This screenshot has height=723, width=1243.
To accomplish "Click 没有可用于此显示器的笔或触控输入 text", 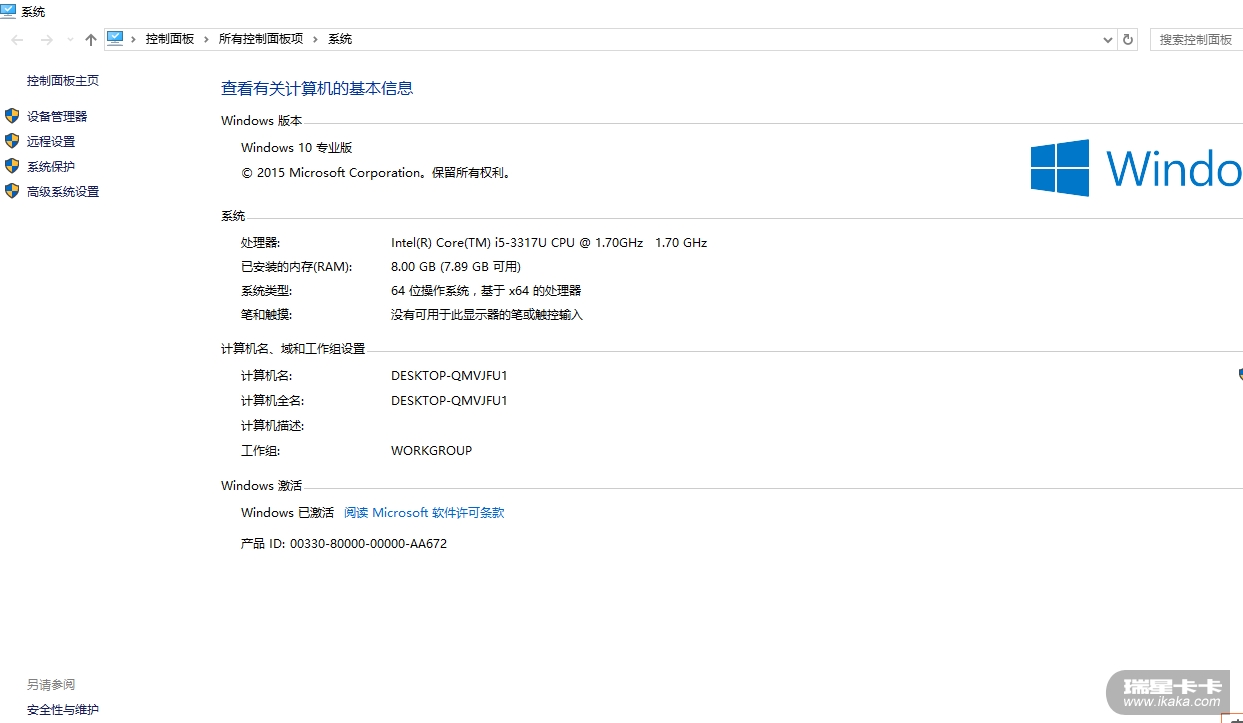I will pos(487,315).
